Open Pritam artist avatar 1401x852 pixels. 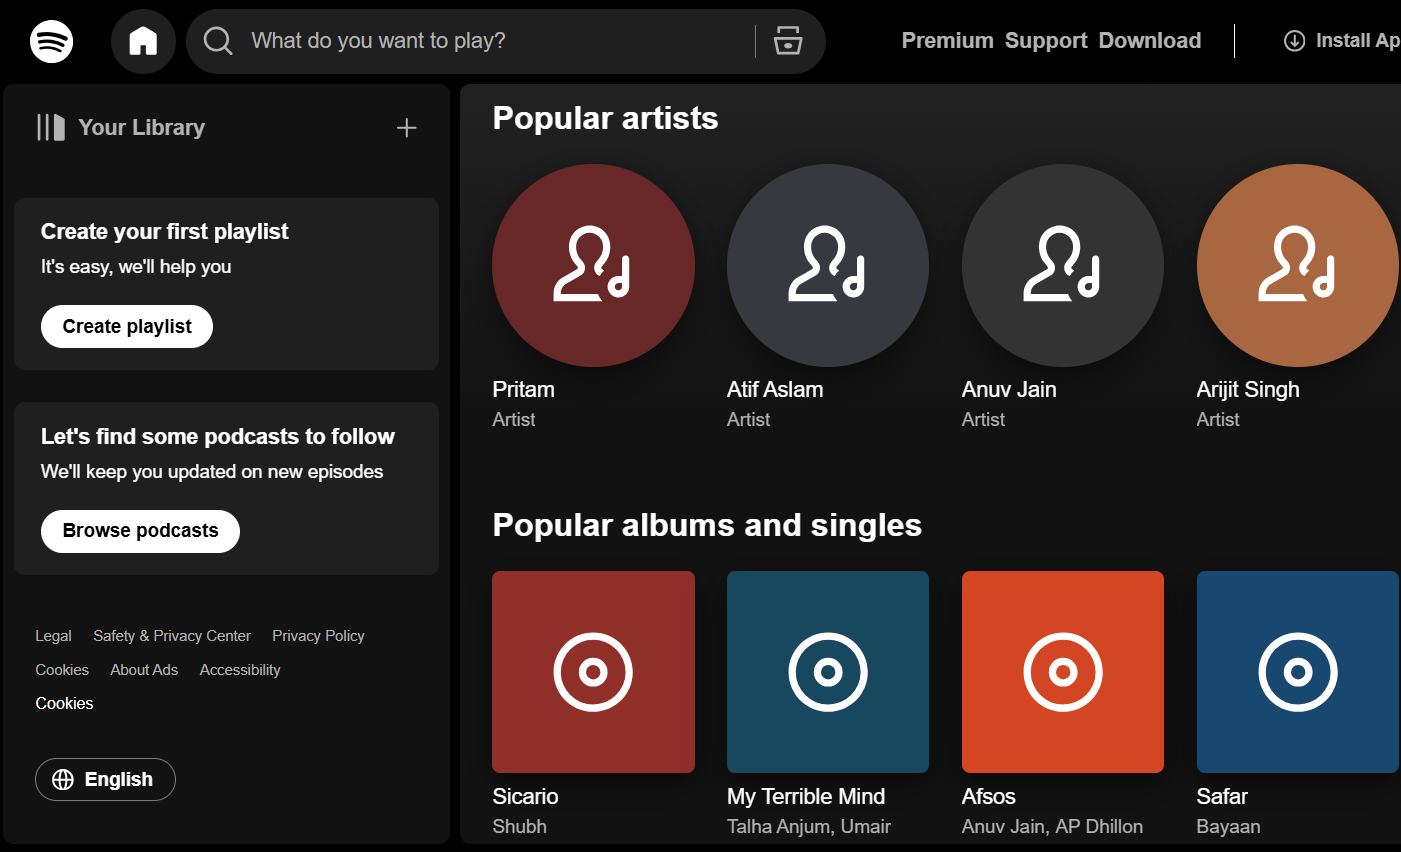click(593, 265)
